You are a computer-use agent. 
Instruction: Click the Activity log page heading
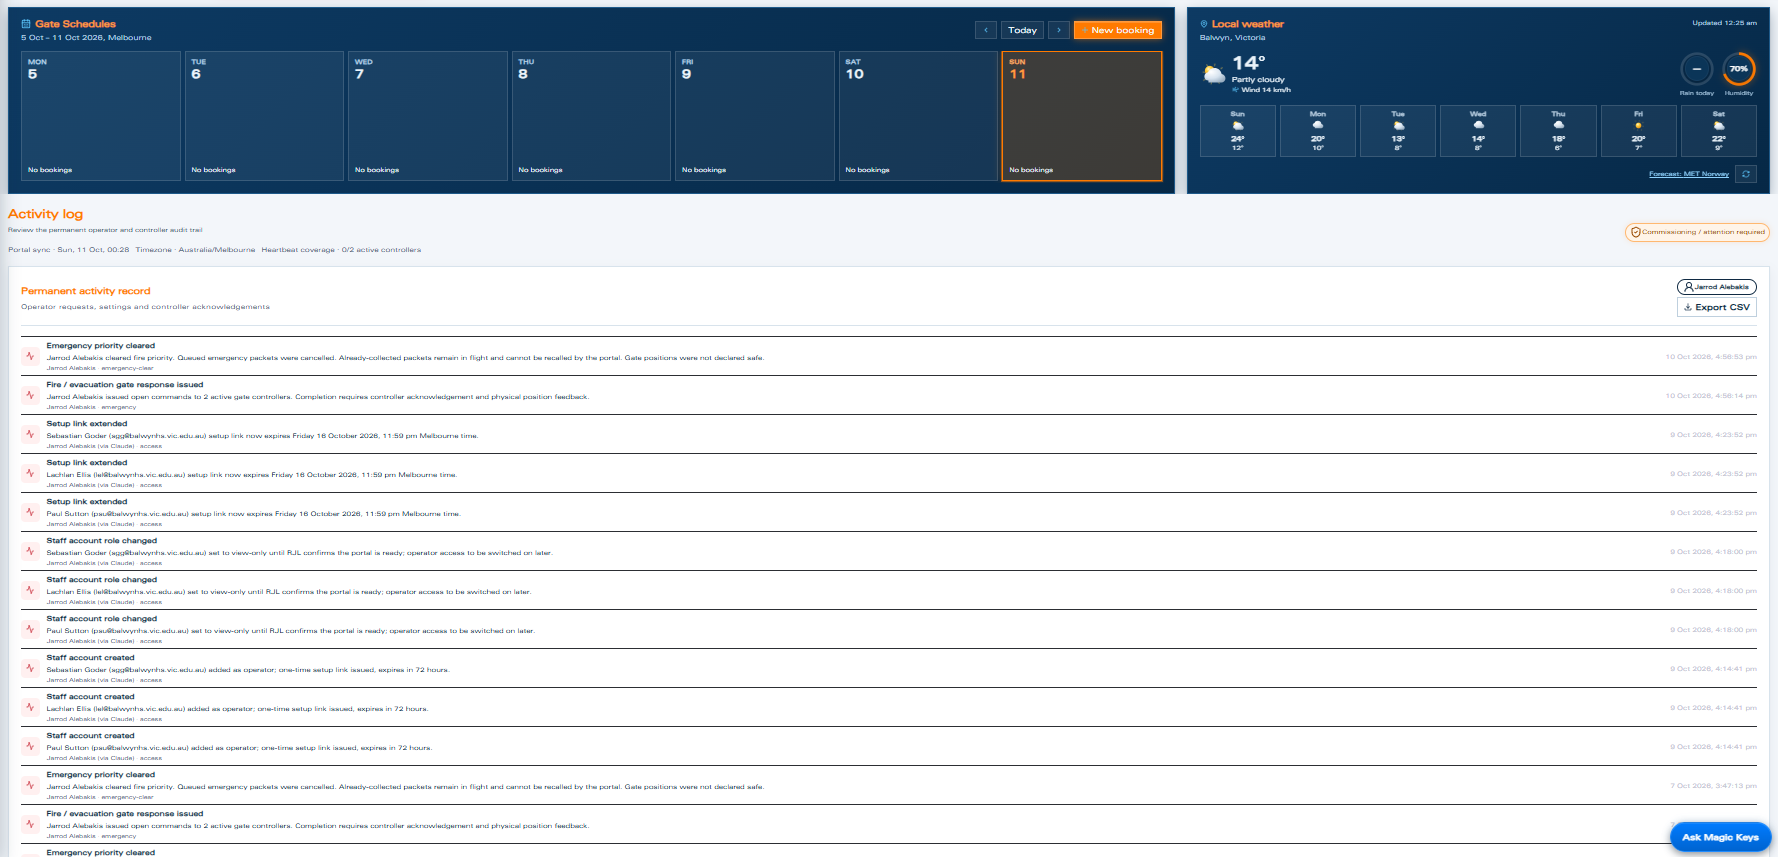tap(46, 214)
